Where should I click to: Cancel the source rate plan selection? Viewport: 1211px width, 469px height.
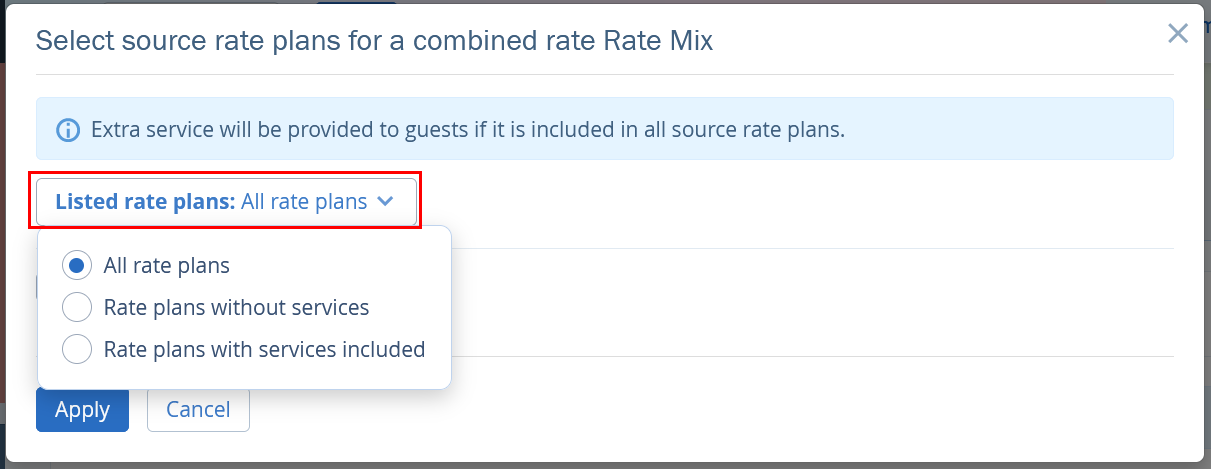tap(198, 410)
